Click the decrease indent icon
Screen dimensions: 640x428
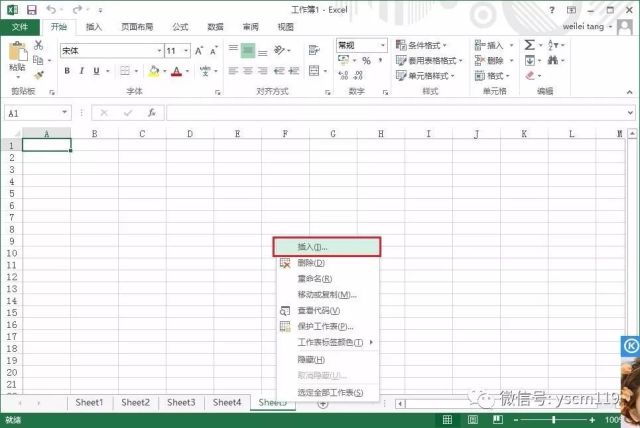point(279,71)
